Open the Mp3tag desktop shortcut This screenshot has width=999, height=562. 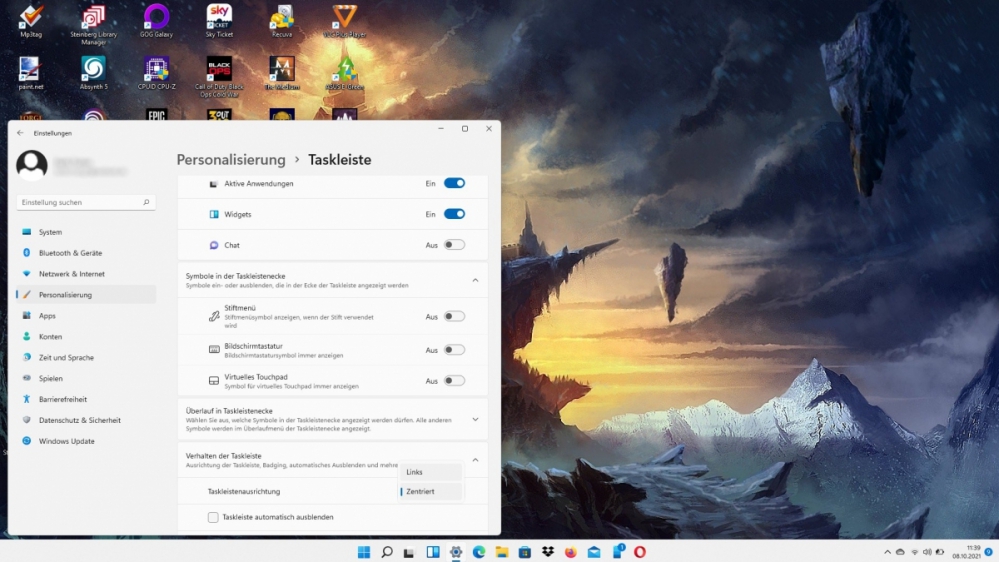click(31, 21)
